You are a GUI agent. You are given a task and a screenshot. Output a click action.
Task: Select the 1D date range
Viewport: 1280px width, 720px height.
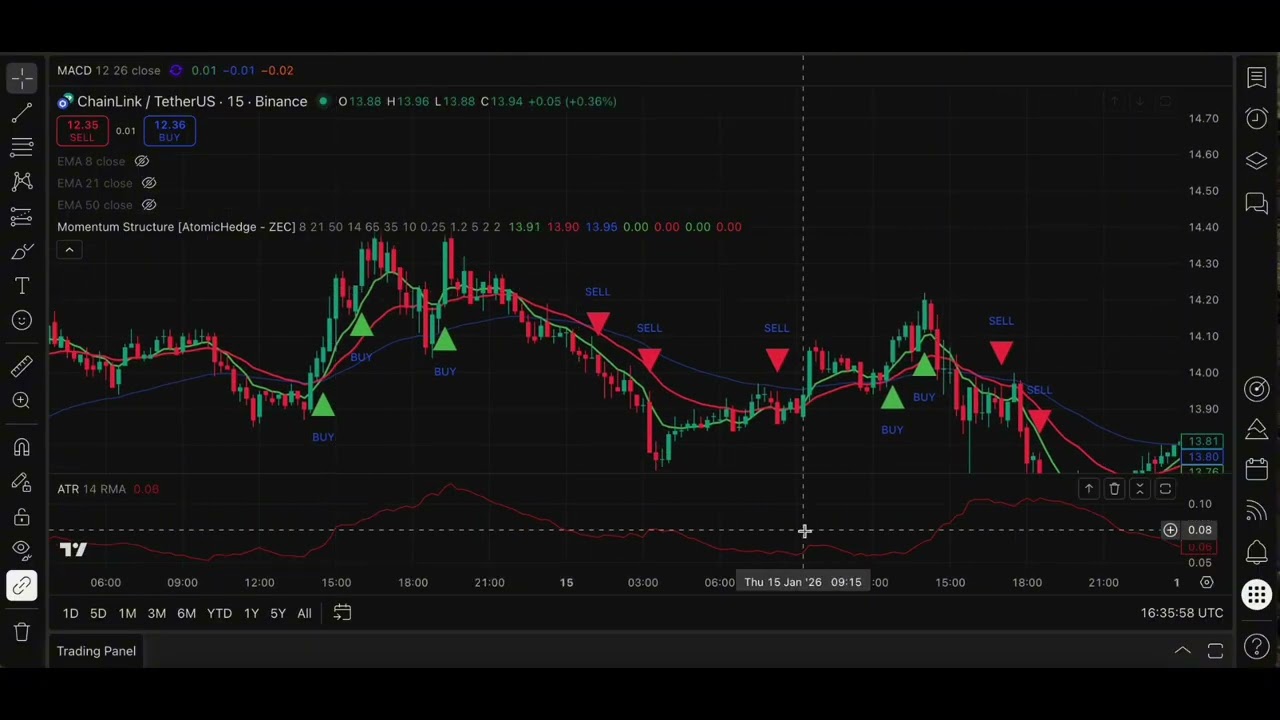coord(70,613)
